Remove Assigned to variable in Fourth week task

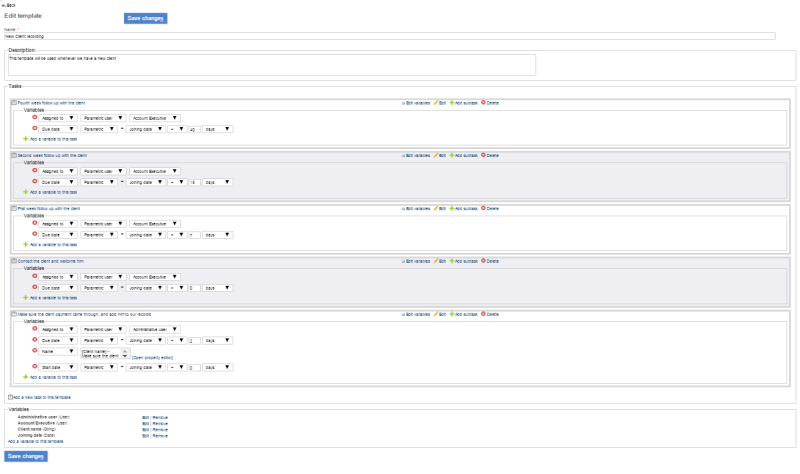[x=34, y=117]
